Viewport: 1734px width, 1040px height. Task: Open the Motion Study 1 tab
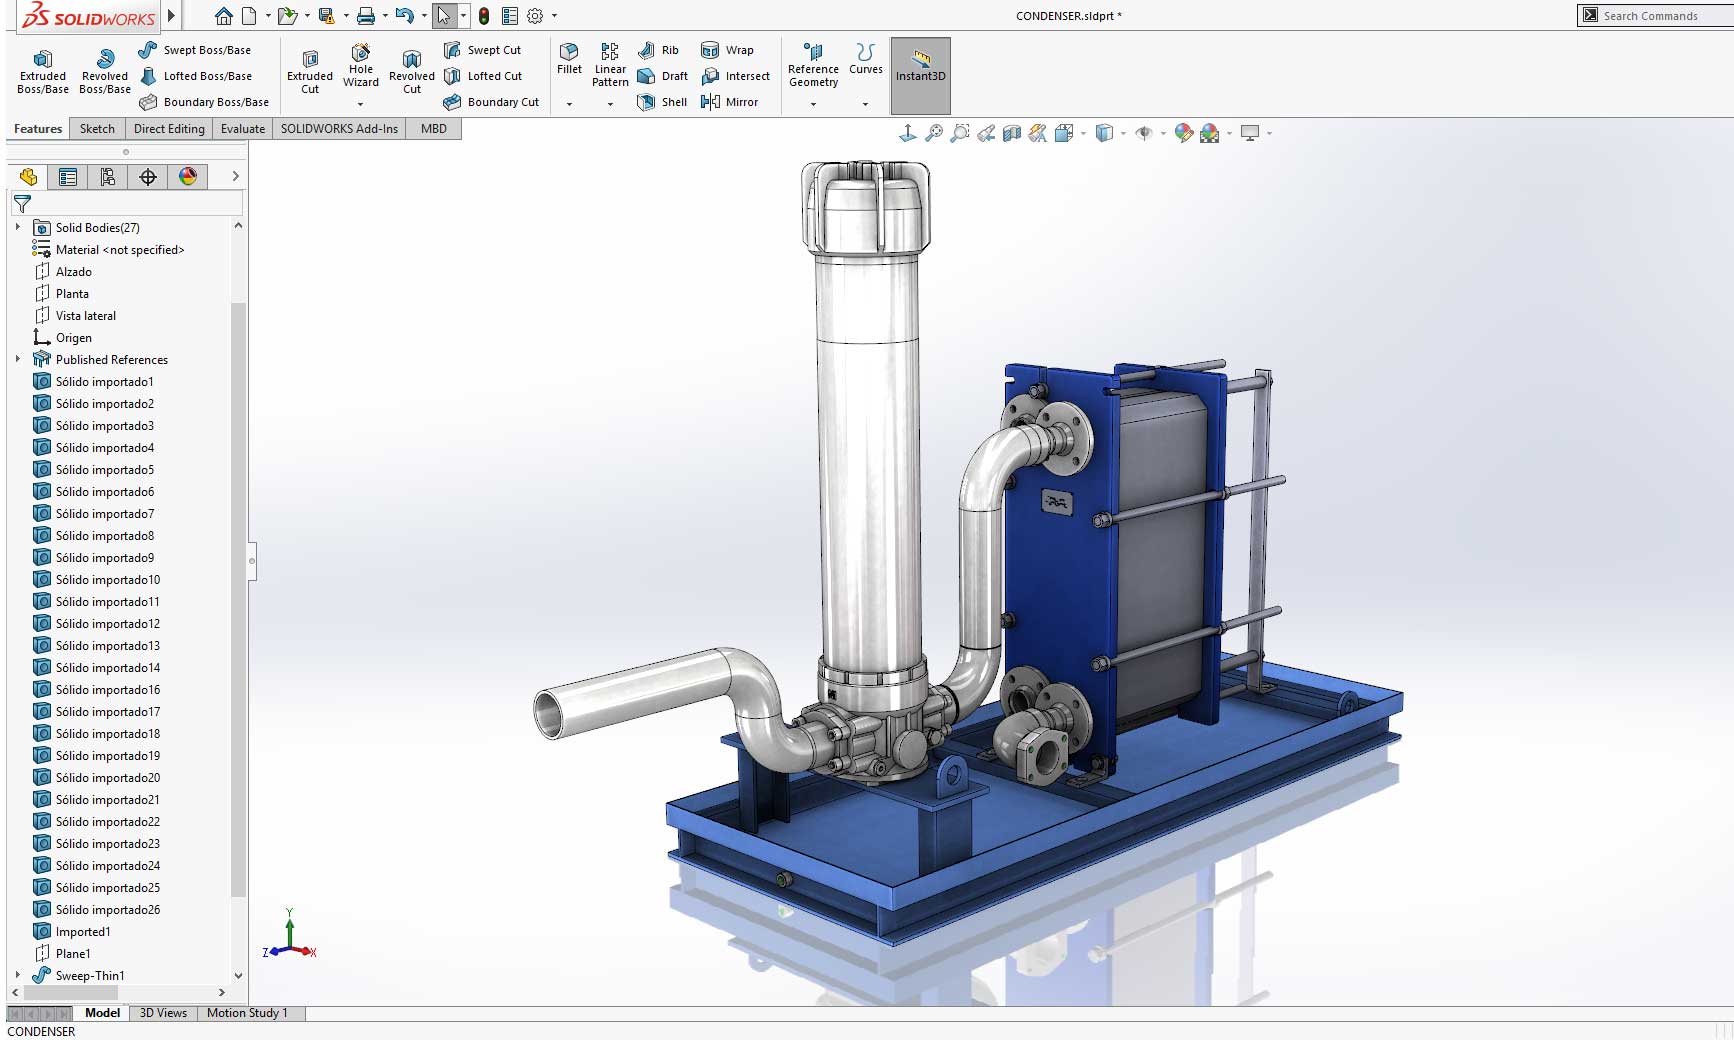click(248, 1013)
